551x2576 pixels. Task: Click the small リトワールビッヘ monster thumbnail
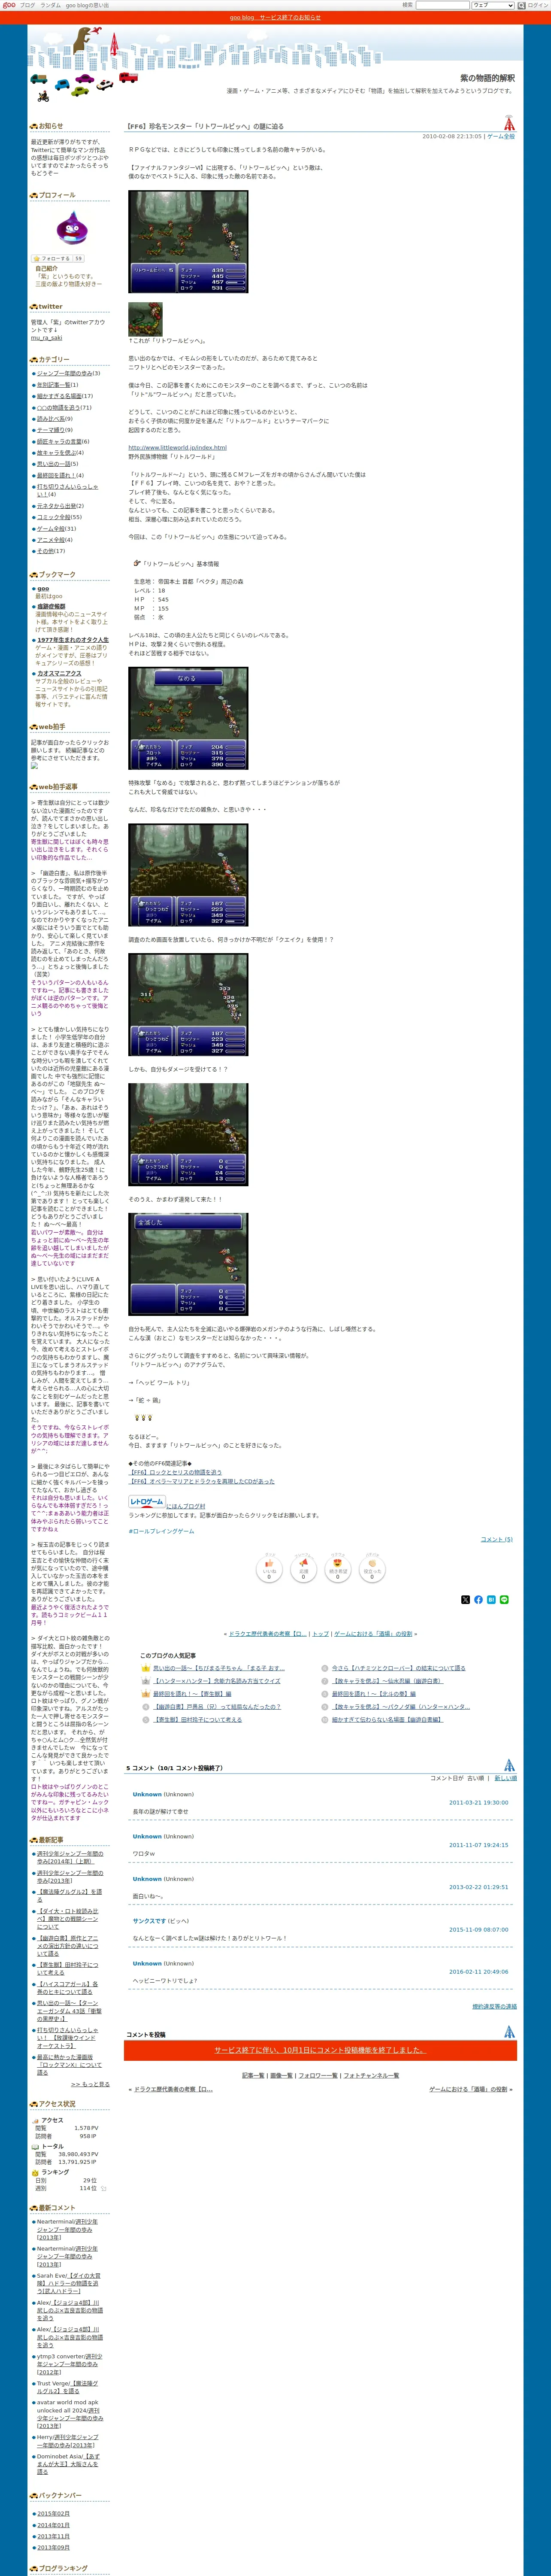click(x=145, y=319)
